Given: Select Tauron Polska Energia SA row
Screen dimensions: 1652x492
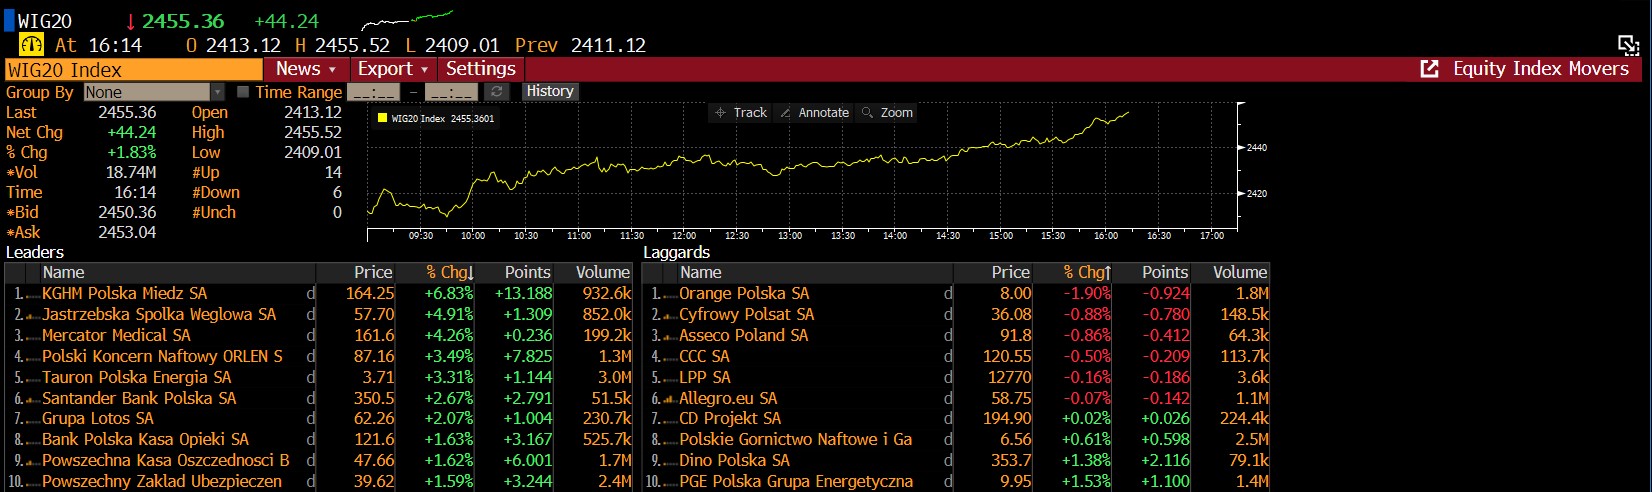Looking at the screenshot, I should (x=319, y=378).
